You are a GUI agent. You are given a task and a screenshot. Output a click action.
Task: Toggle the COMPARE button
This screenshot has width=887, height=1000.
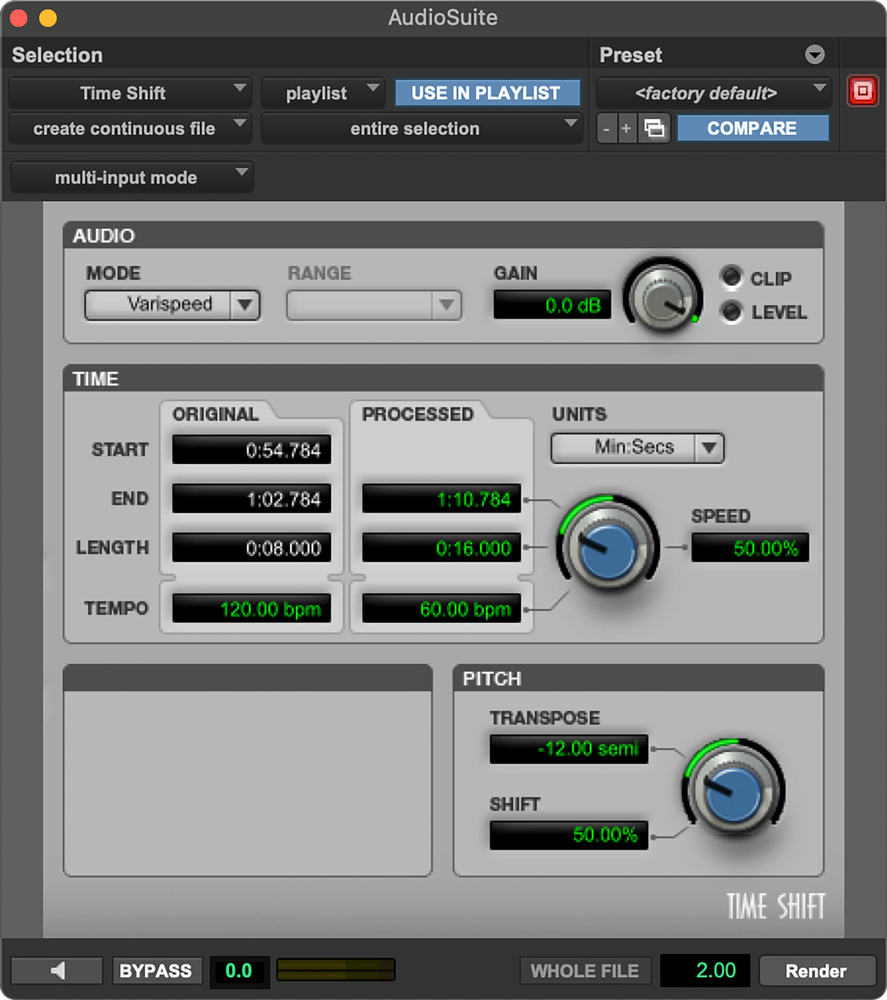tap(752, 128)
